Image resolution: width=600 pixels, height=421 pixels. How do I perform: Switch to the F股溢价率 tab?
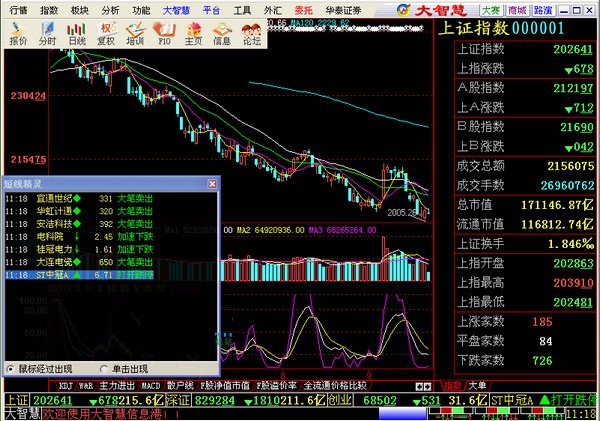pos(276,386)
